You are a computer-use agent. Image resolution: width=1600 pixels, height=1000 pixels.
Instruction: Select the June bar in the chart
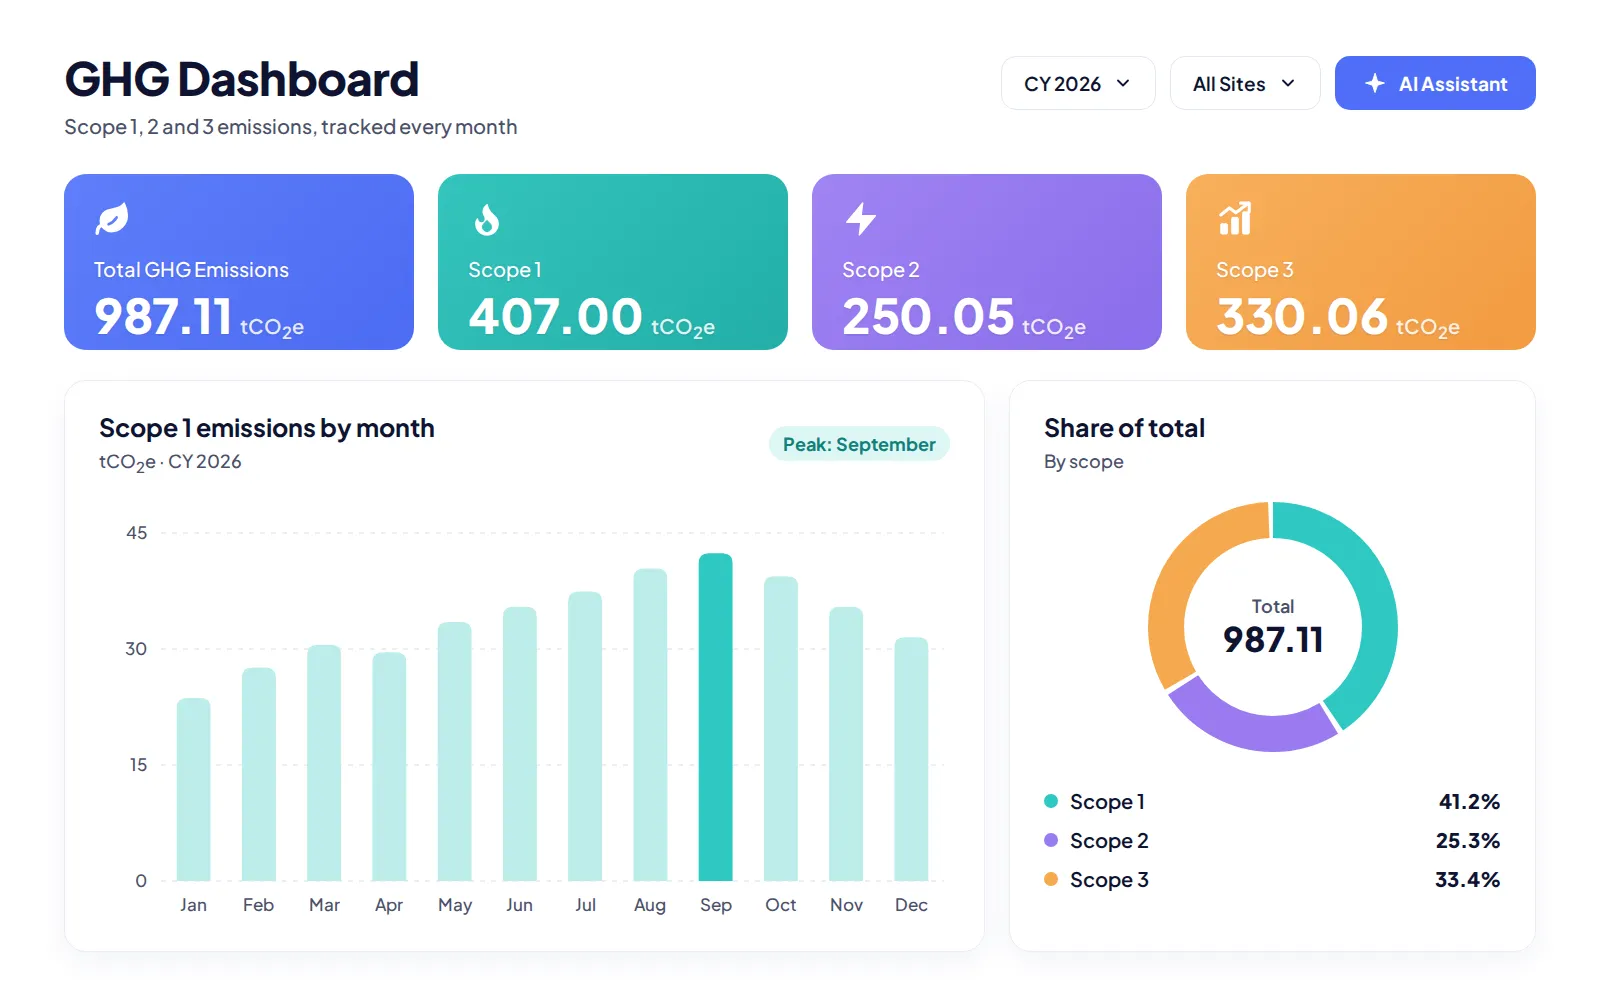(x=519, y=744)
